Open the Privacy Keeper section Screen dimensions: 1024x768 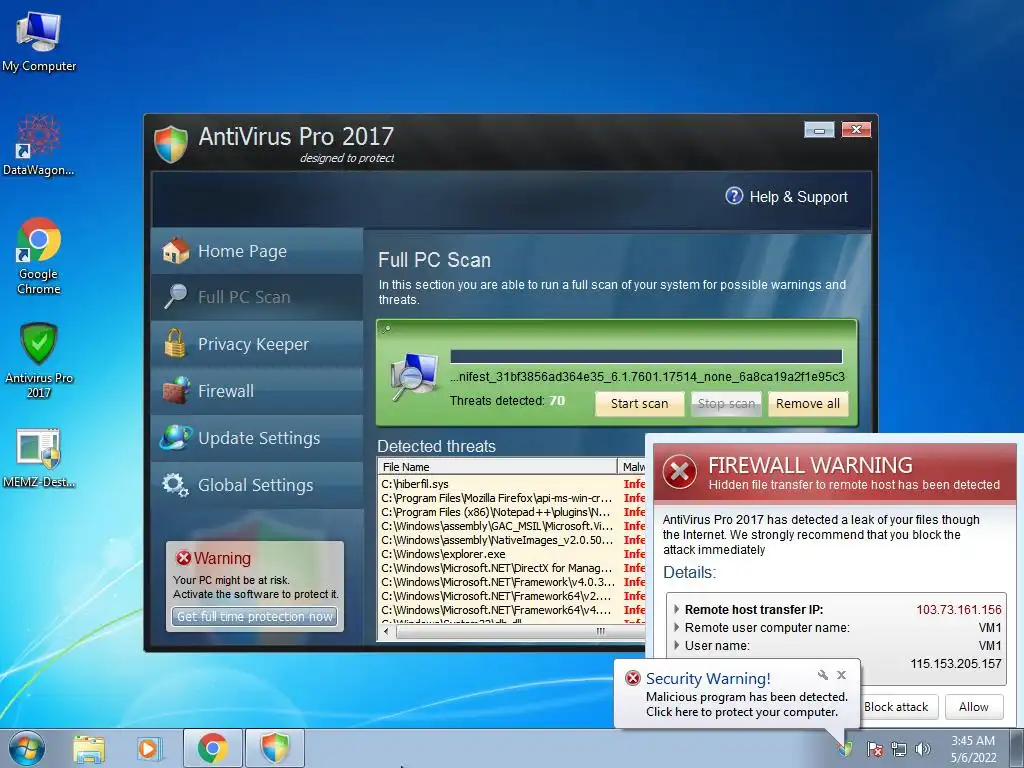click(257, 344)
